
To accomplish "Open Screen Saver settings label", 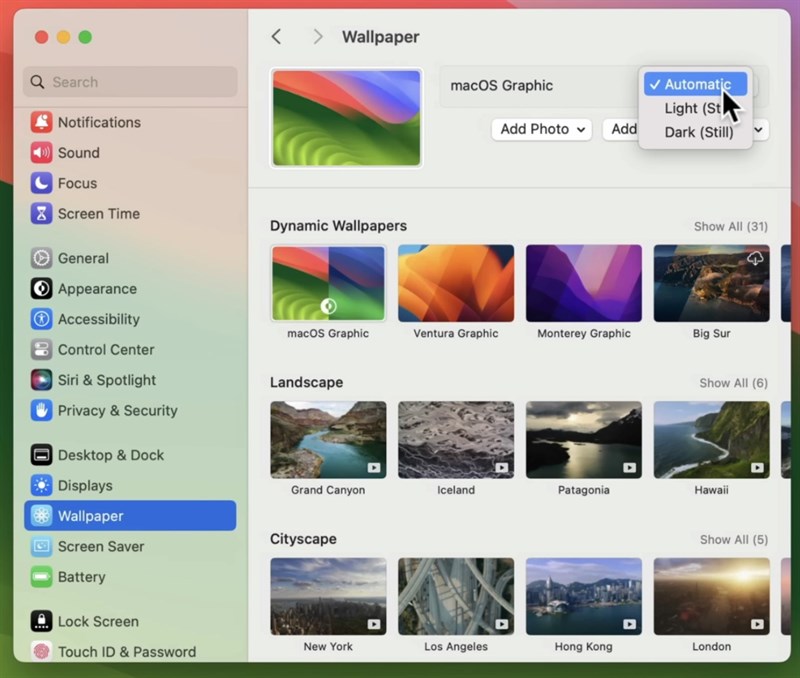I will tap(101, 546).
